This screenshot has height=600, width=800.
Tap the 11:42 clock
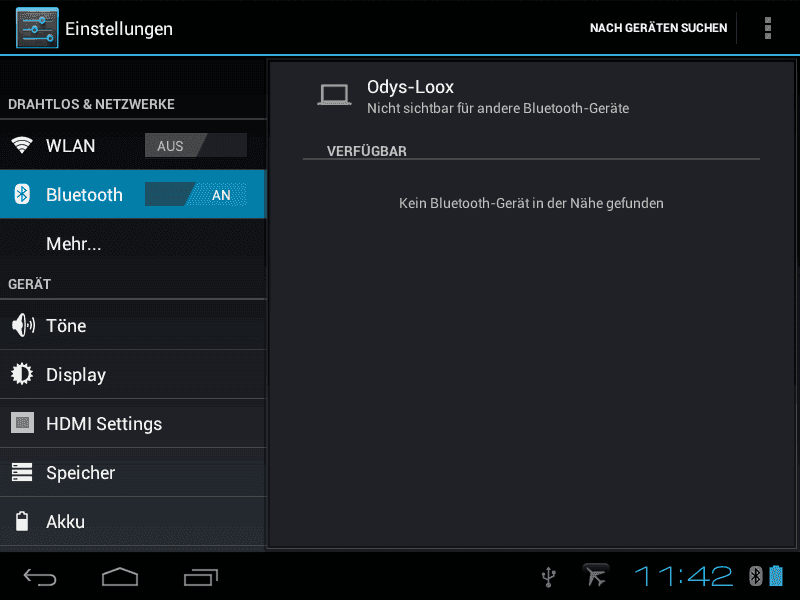coord(684,577)
